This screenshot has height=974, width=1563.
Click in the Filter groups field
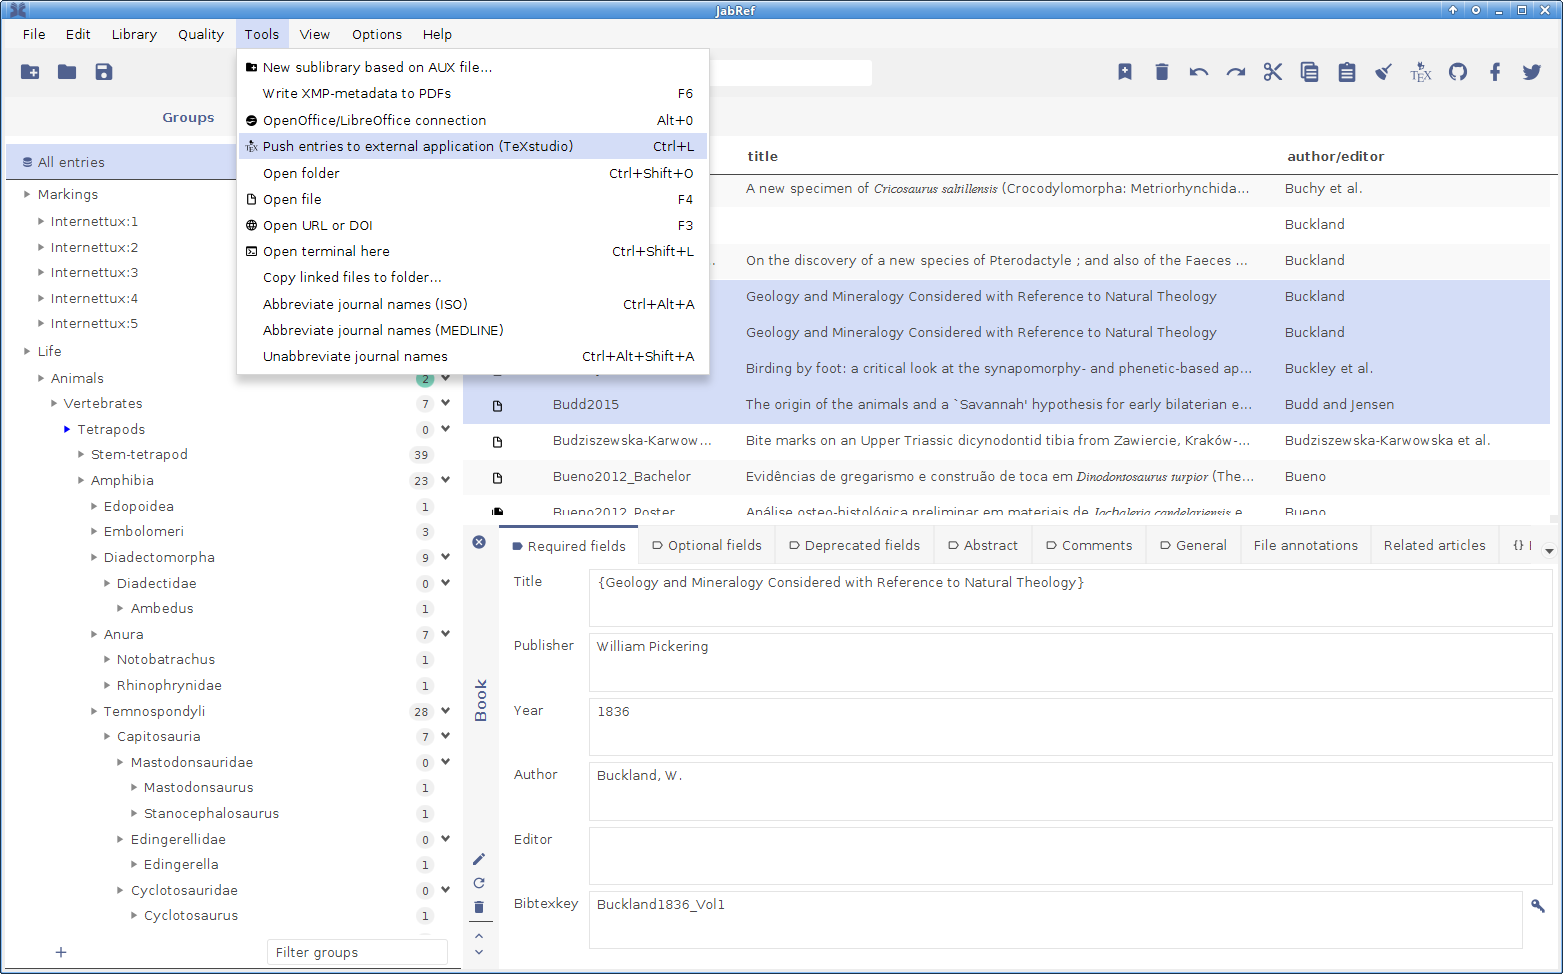tap(357, 952)
